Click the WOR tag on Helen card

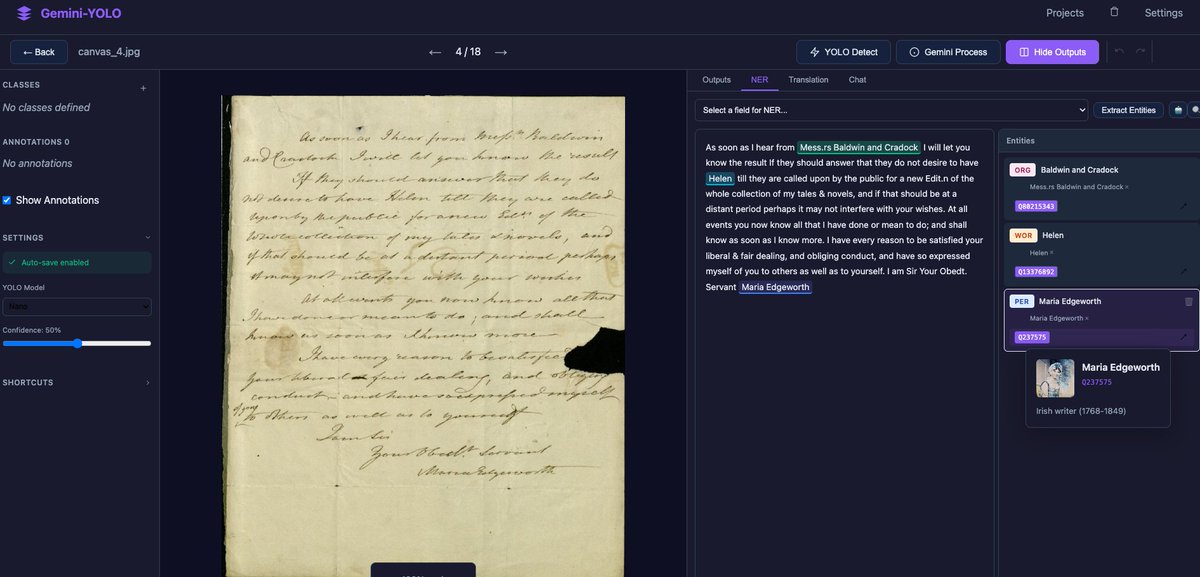pos(1023,235)
